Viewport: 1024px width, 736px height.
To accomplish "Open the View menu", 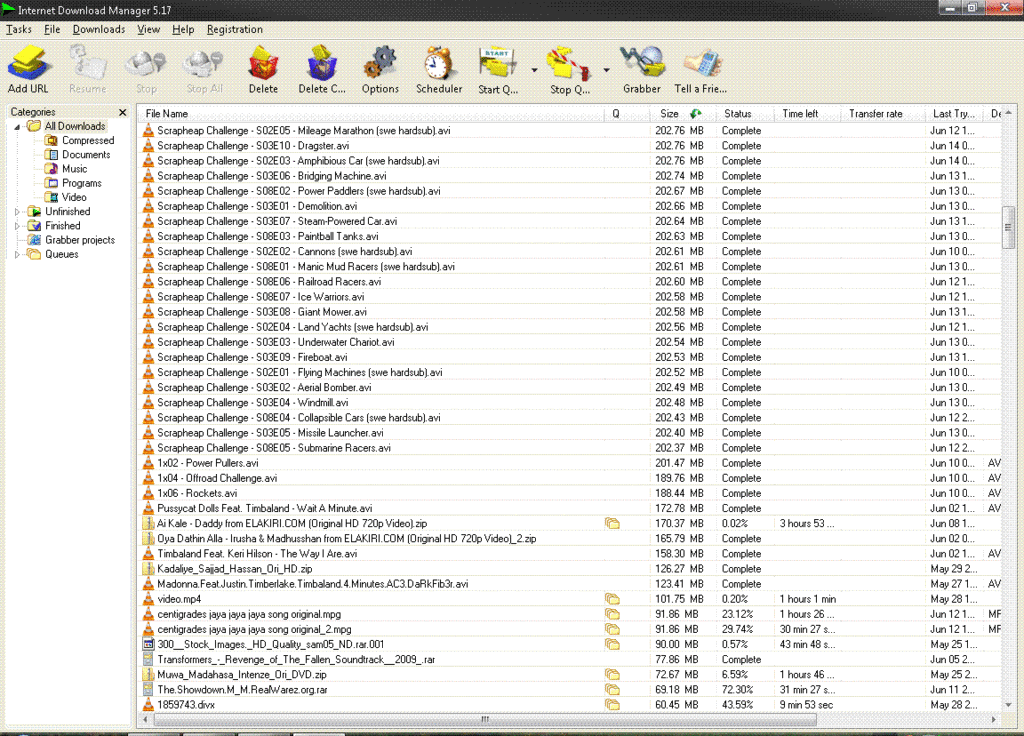I will click(148, 29).
